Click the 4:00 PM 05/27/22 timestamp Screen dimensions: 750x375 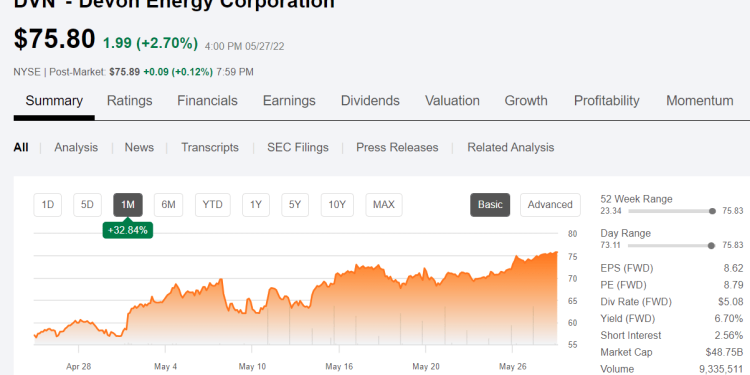(x=244, y=46)
